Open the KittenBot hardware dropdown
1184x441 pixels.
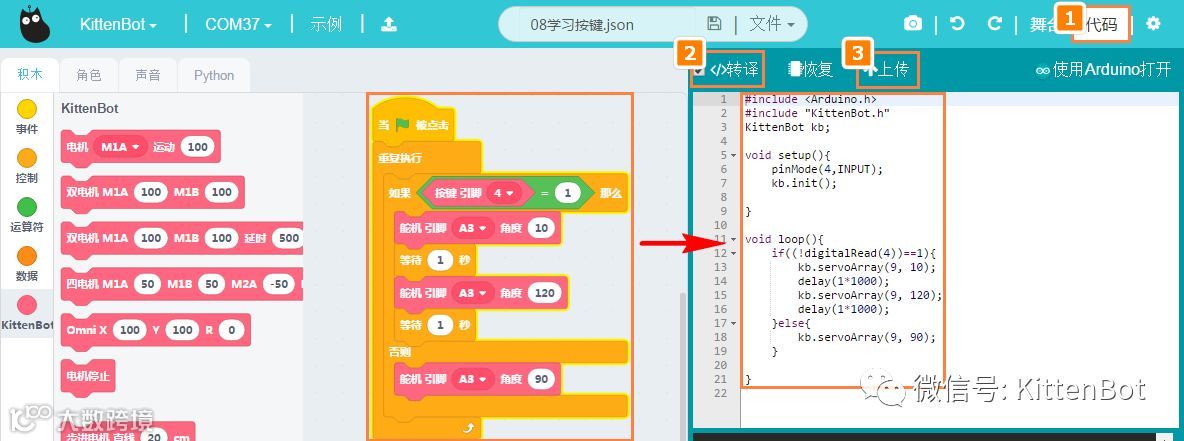click(119, 24)
